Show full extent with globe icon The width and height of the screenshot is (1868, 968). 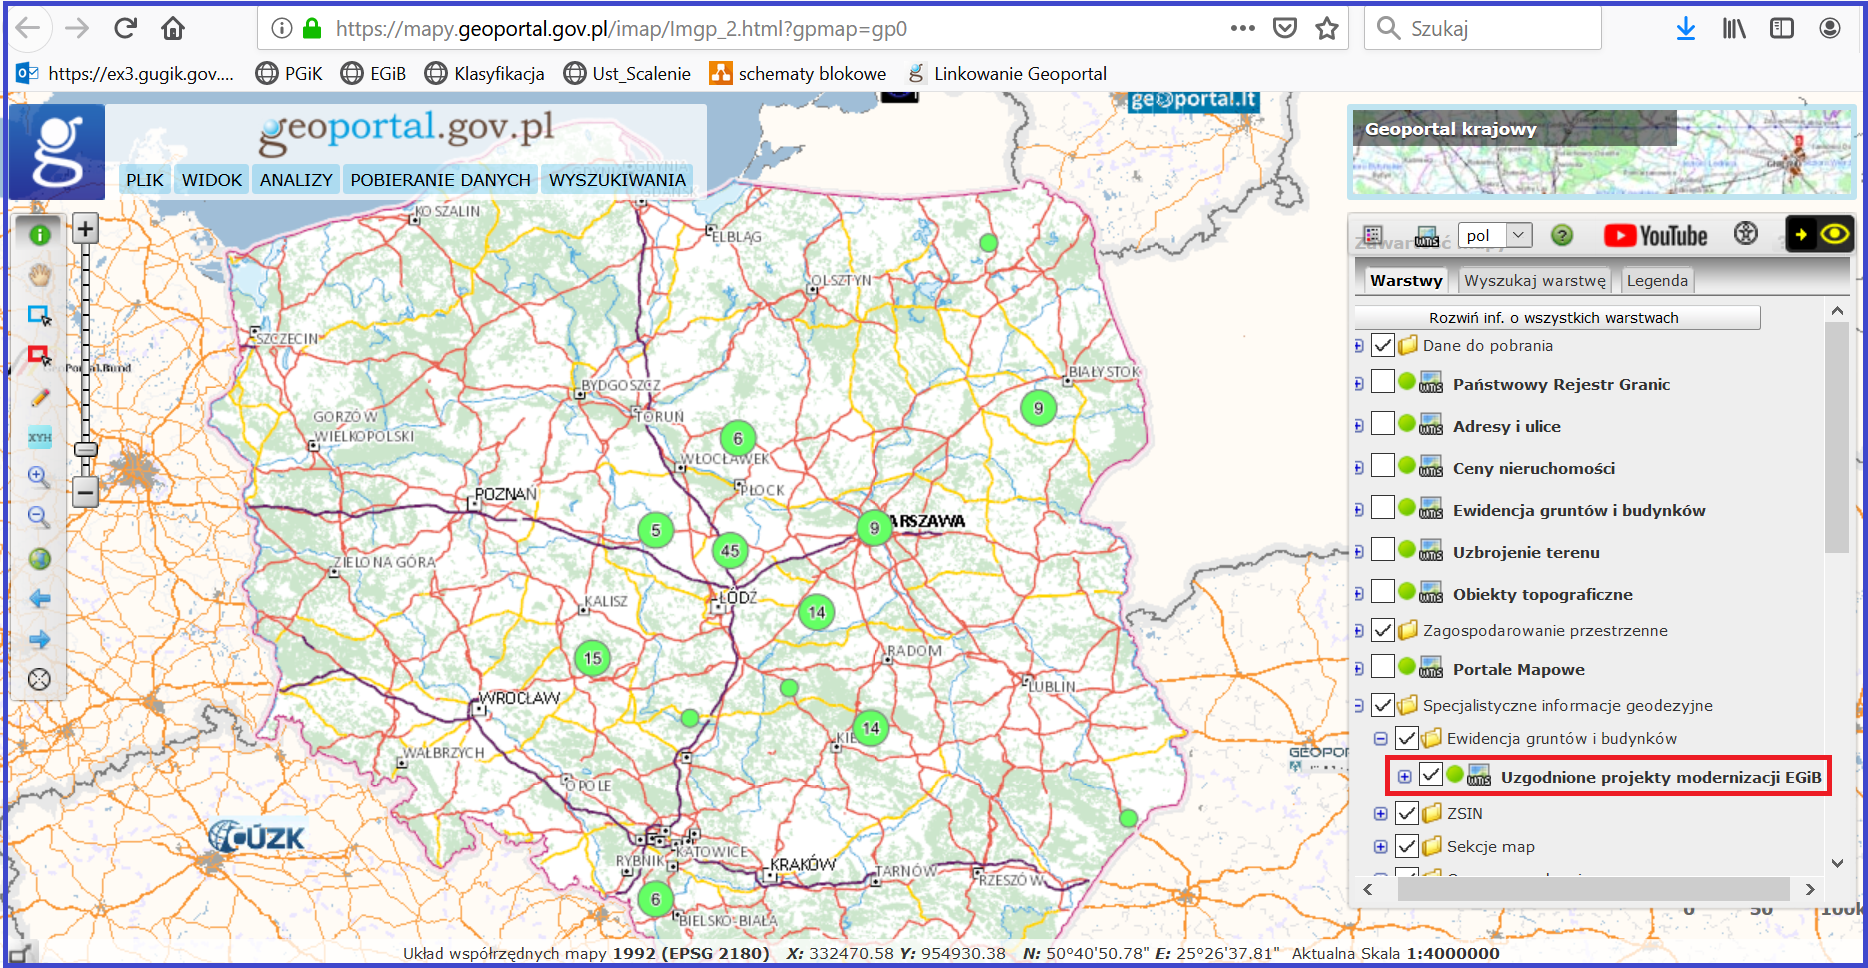39,559
